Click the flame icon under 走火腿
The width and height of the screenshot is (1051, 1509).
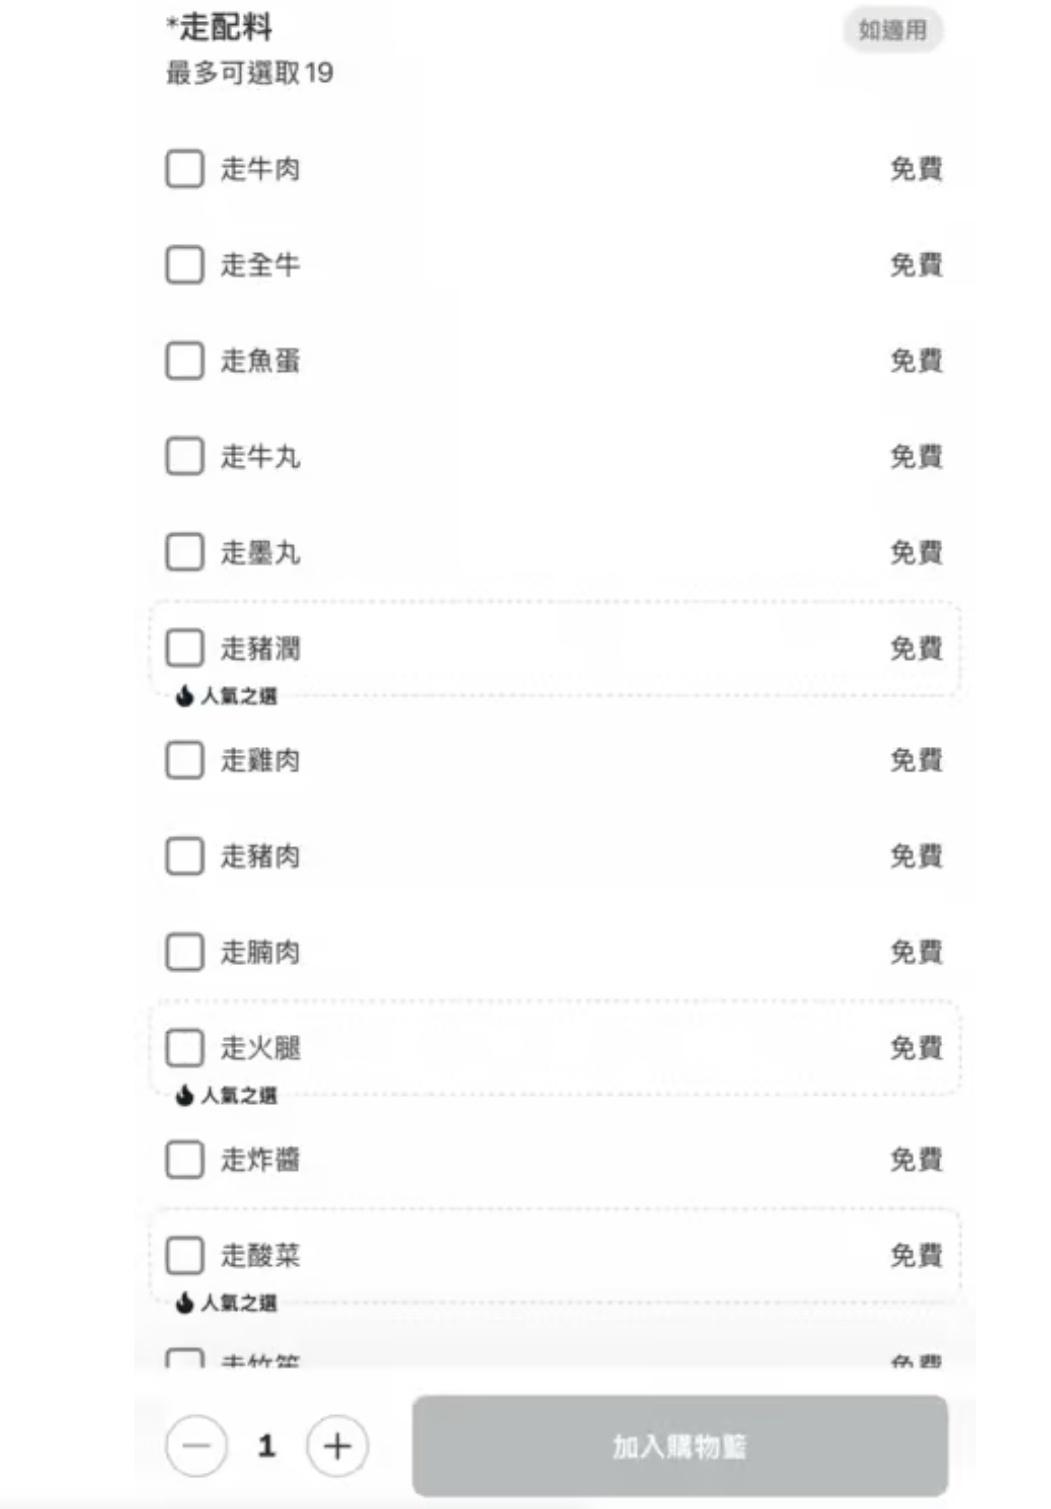[184, 1096]
